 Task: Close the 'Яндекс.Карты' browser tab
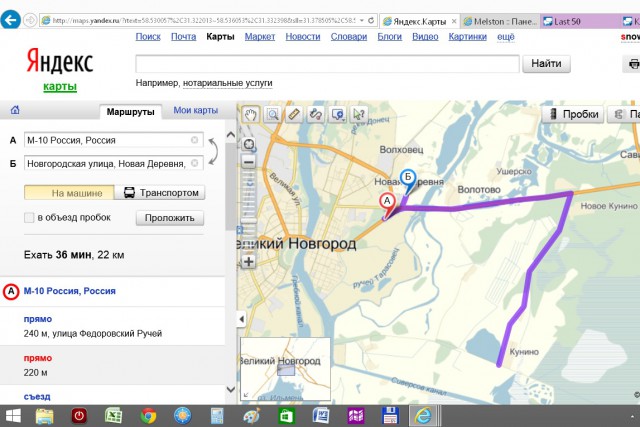click(x=454, y=21)
